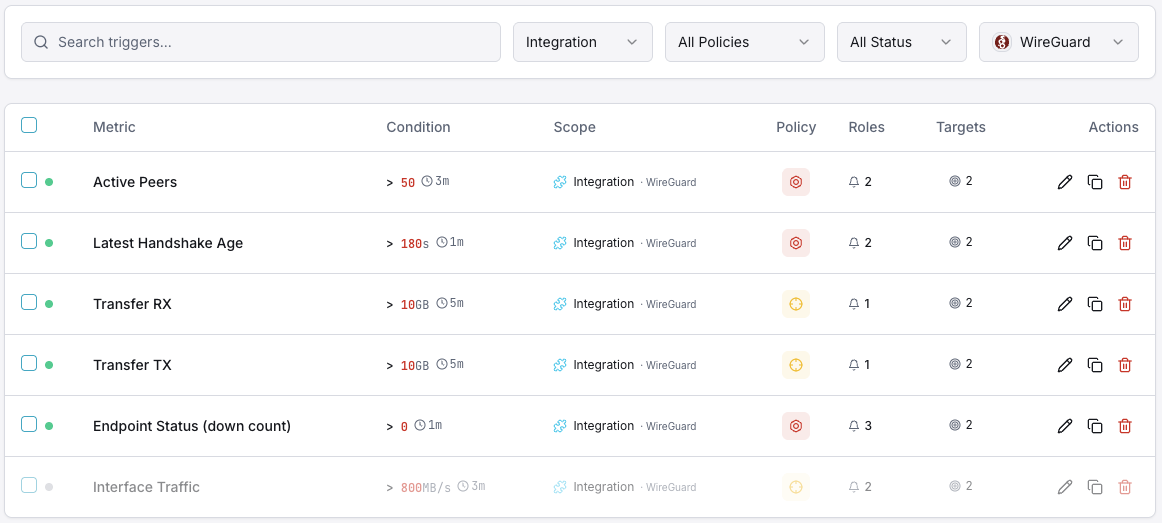This screenshot has width=1162, height=523.
Task: Check the Active Peers row checkbox
Action: [x=29, y=180]
